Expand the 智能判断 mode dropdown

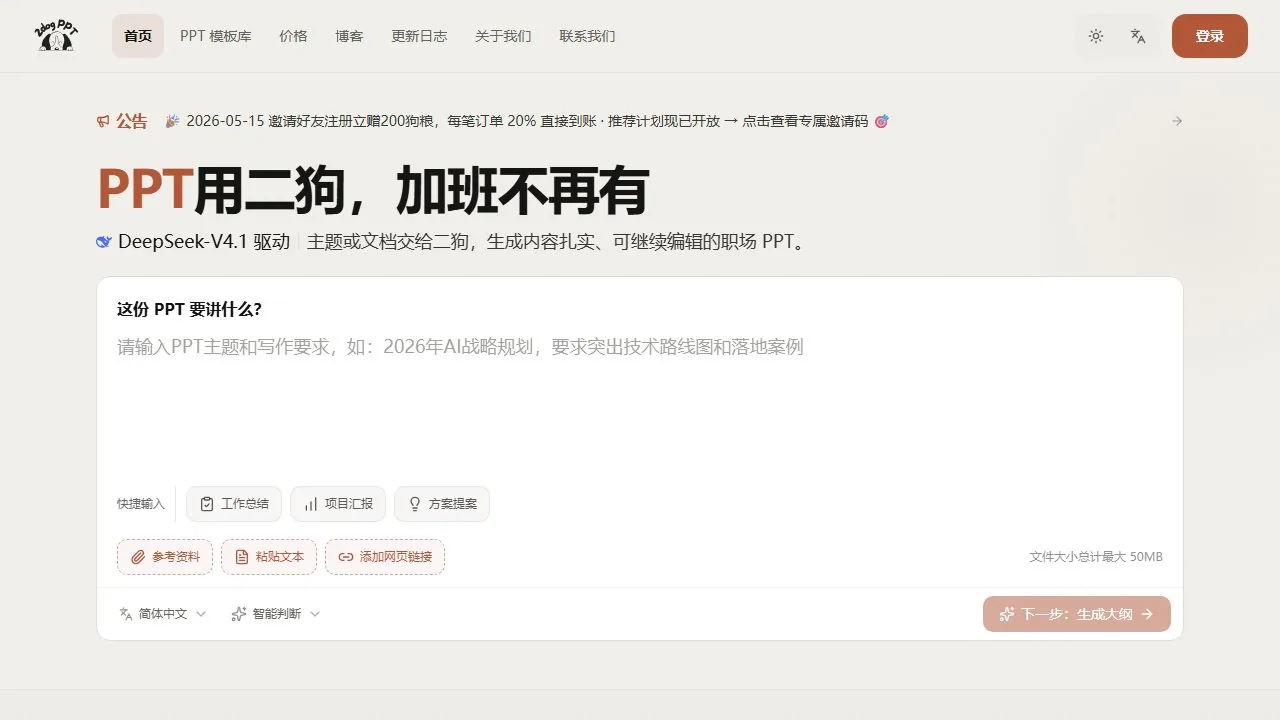click(276, 614)
